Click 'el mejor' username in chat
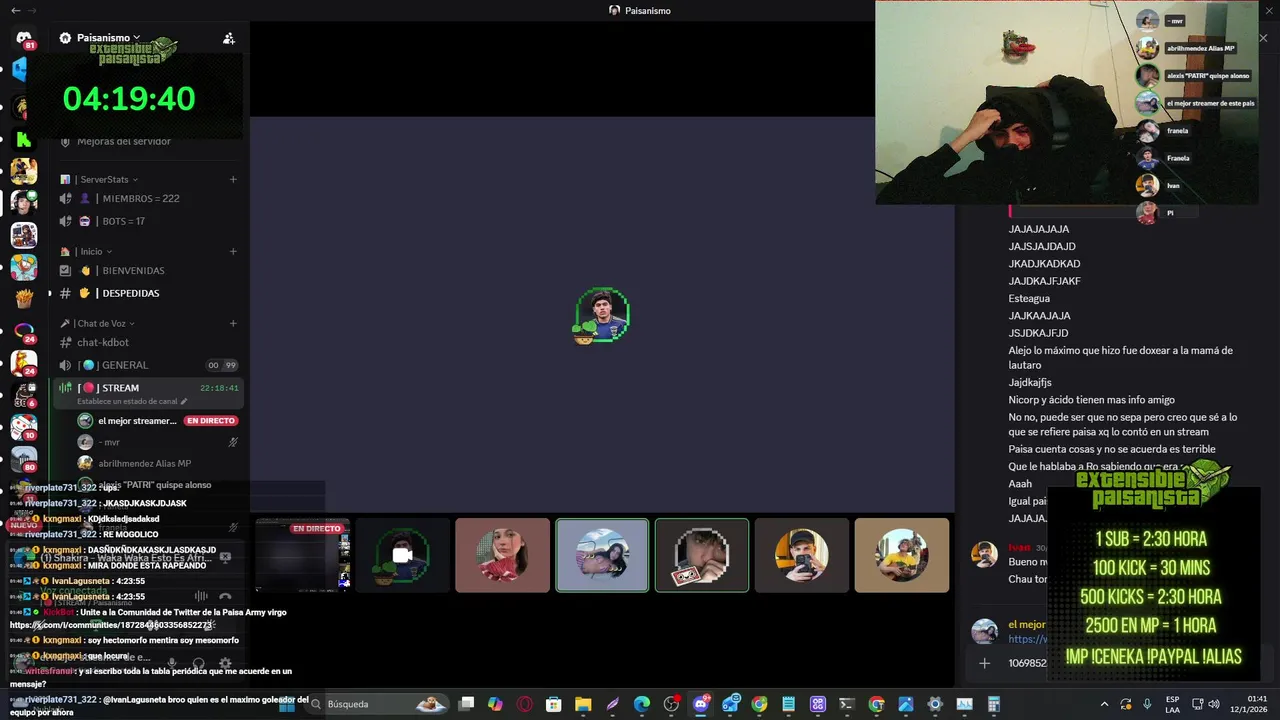The height and width of the screenshot is (720, 1280). pos(1027,625)
